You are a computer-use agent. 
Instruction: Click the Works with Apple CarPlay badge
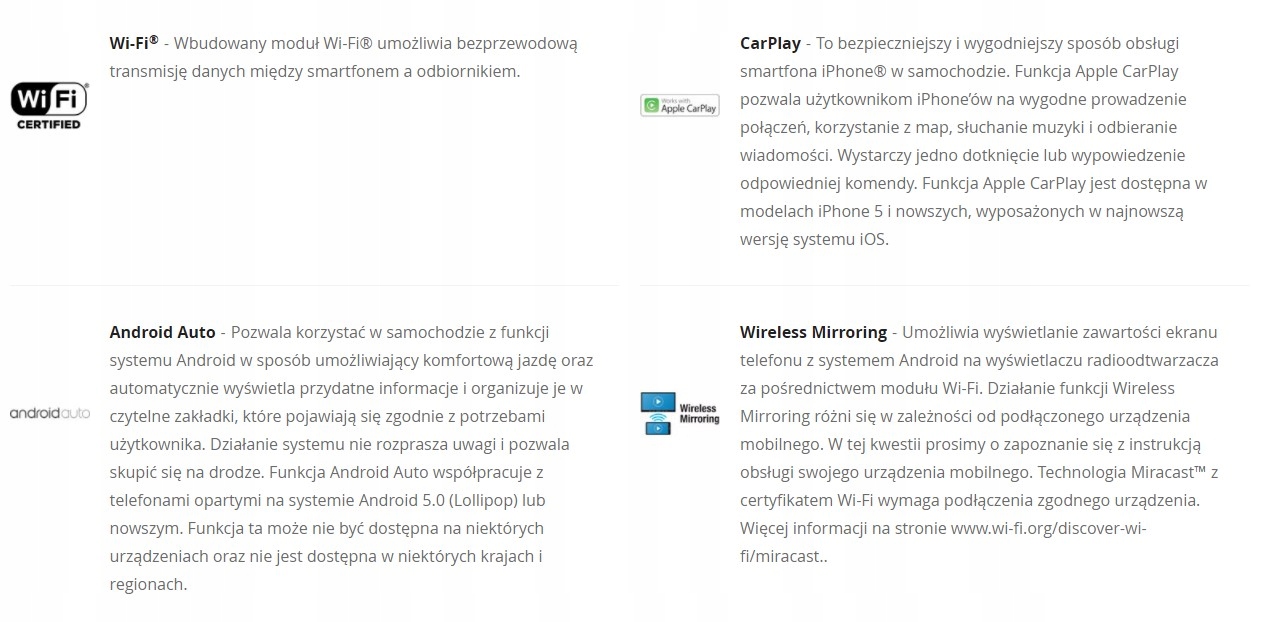(680, 105)
